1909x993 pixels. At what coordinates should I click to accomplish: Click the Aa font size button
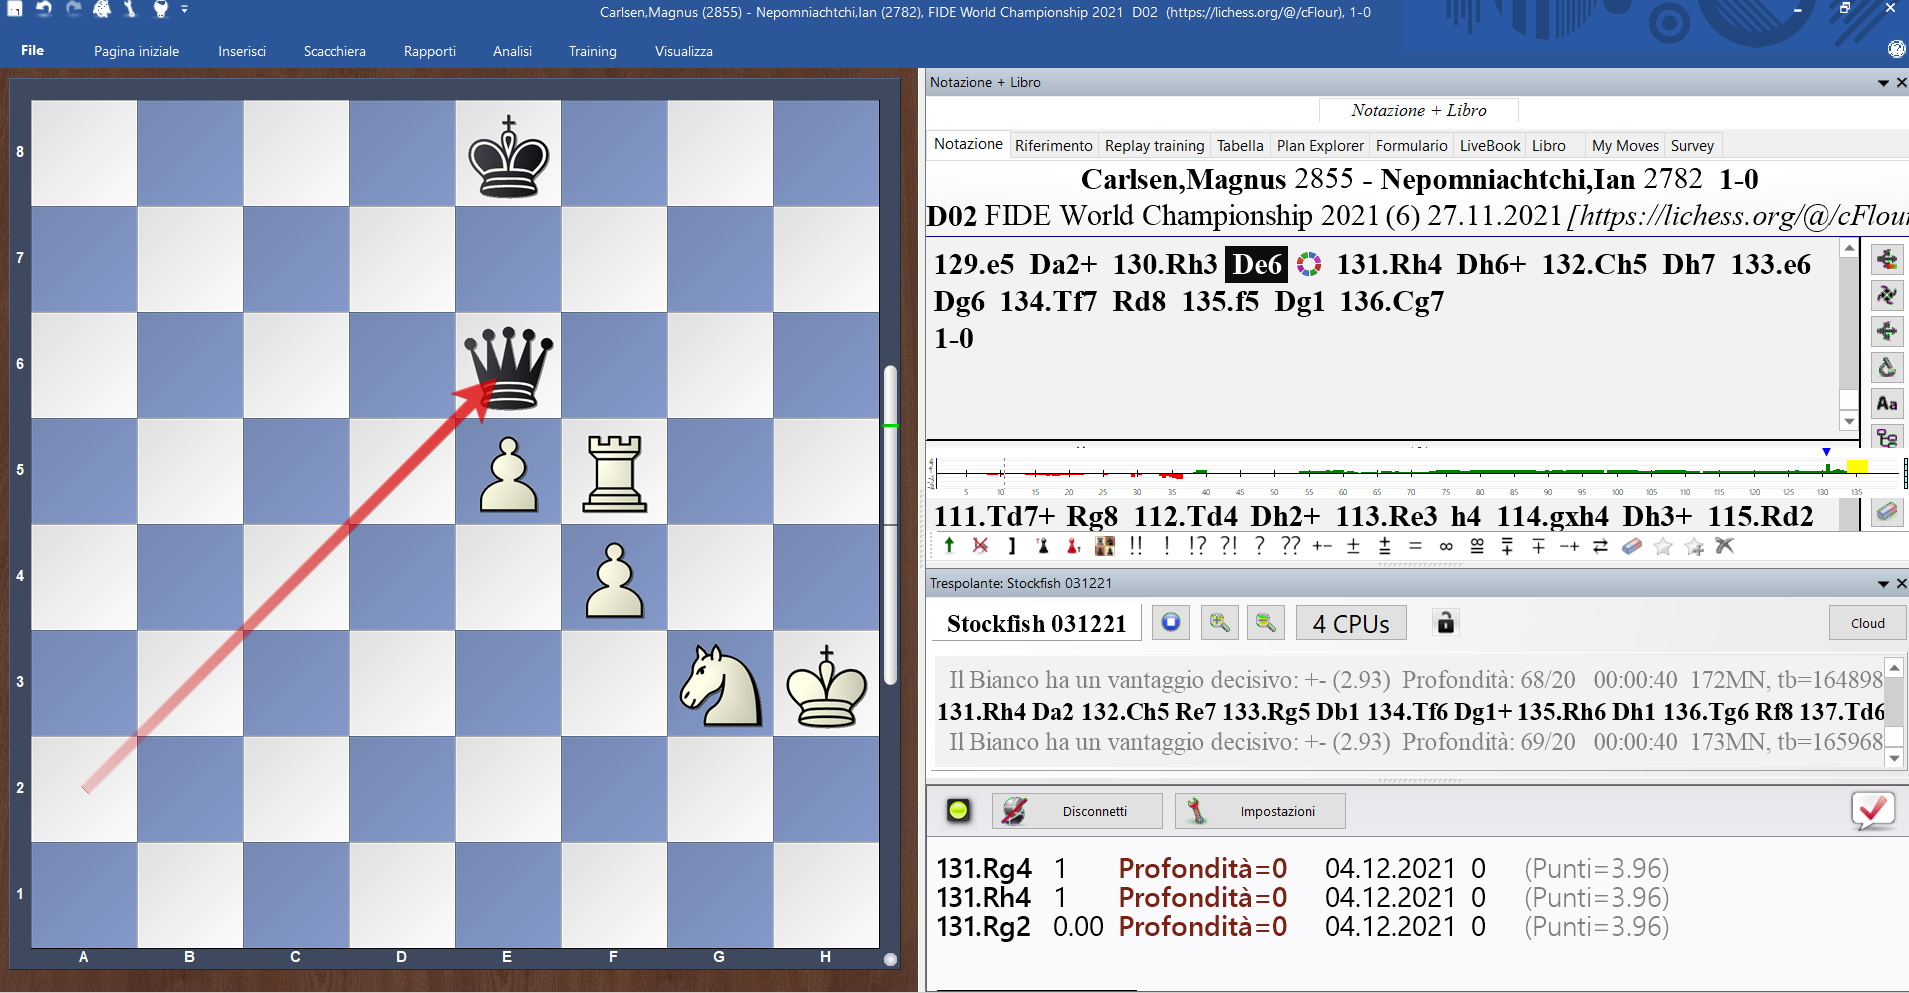[x=1887, y=404]
